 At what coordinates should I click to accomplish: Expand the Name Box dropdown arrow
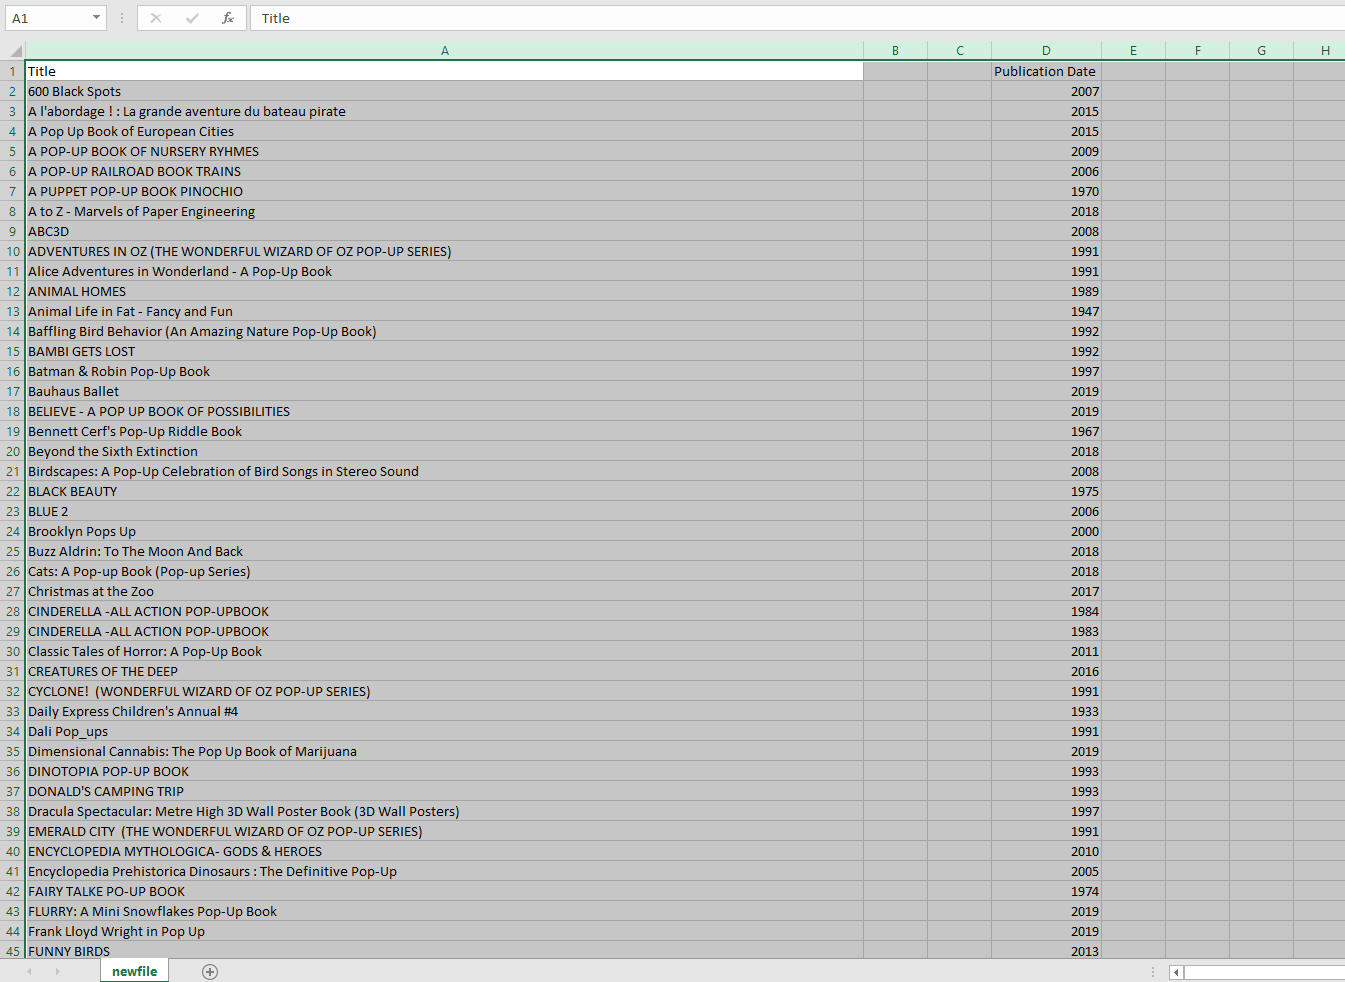[96, 18]
